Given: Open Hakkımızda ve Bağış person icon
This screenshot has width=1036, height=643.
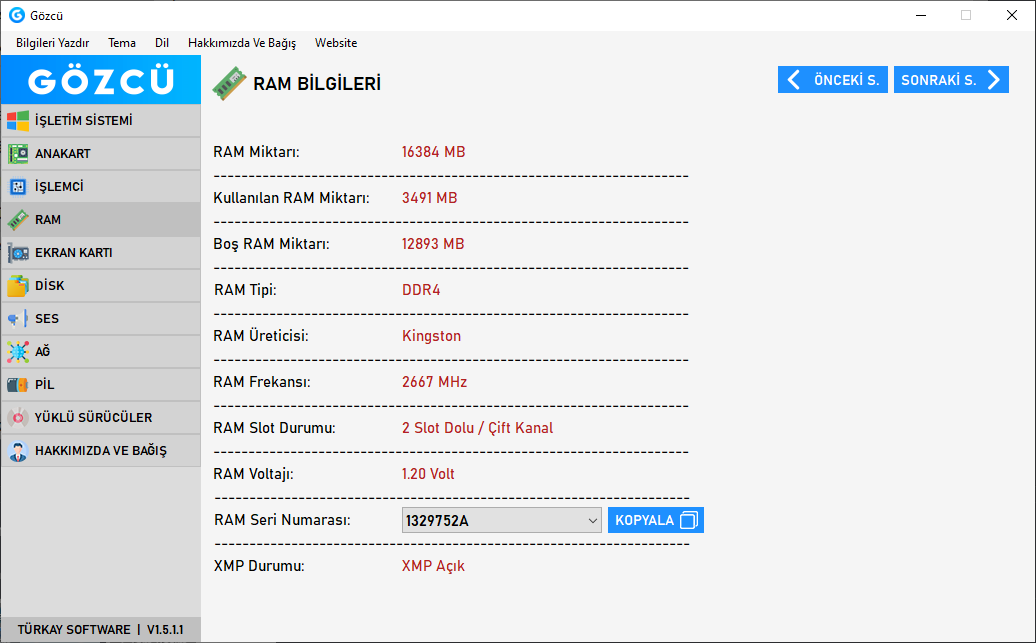Looking at the screenshot, I should pos(18,451).
